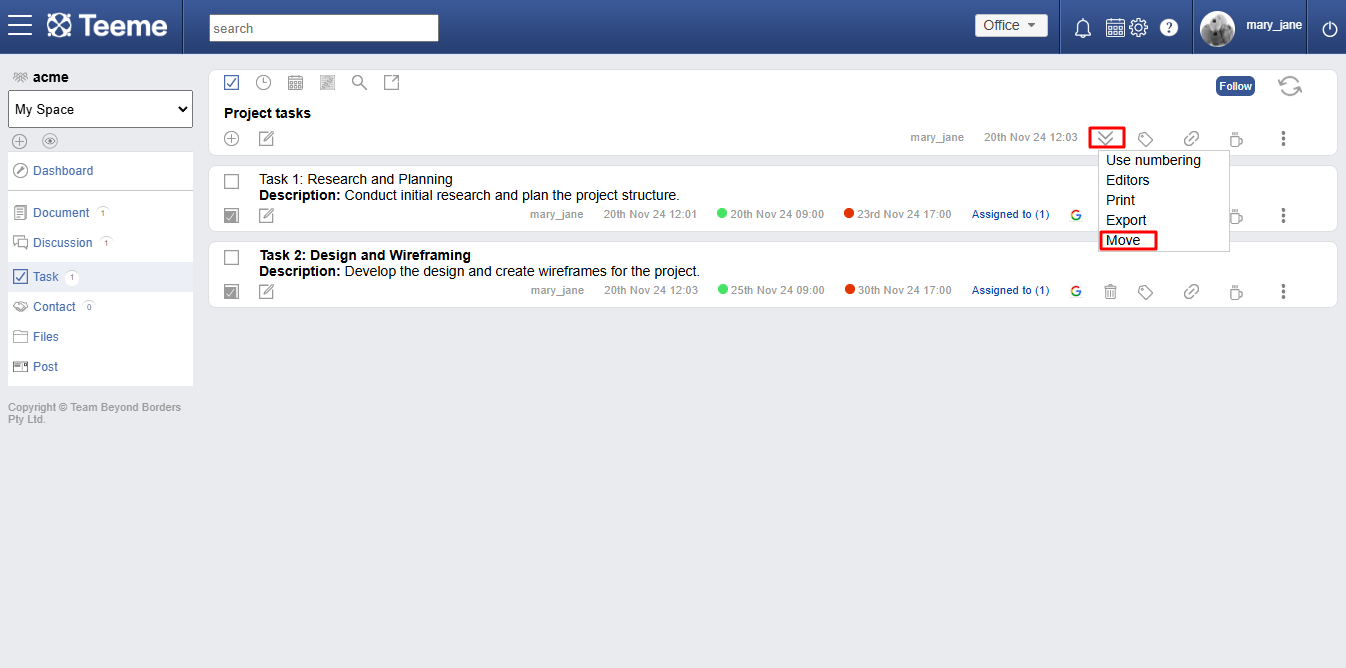Collapse the double-chevron menu for Project tasks
Screen dimensions: 1346x668
[1106, 138]
